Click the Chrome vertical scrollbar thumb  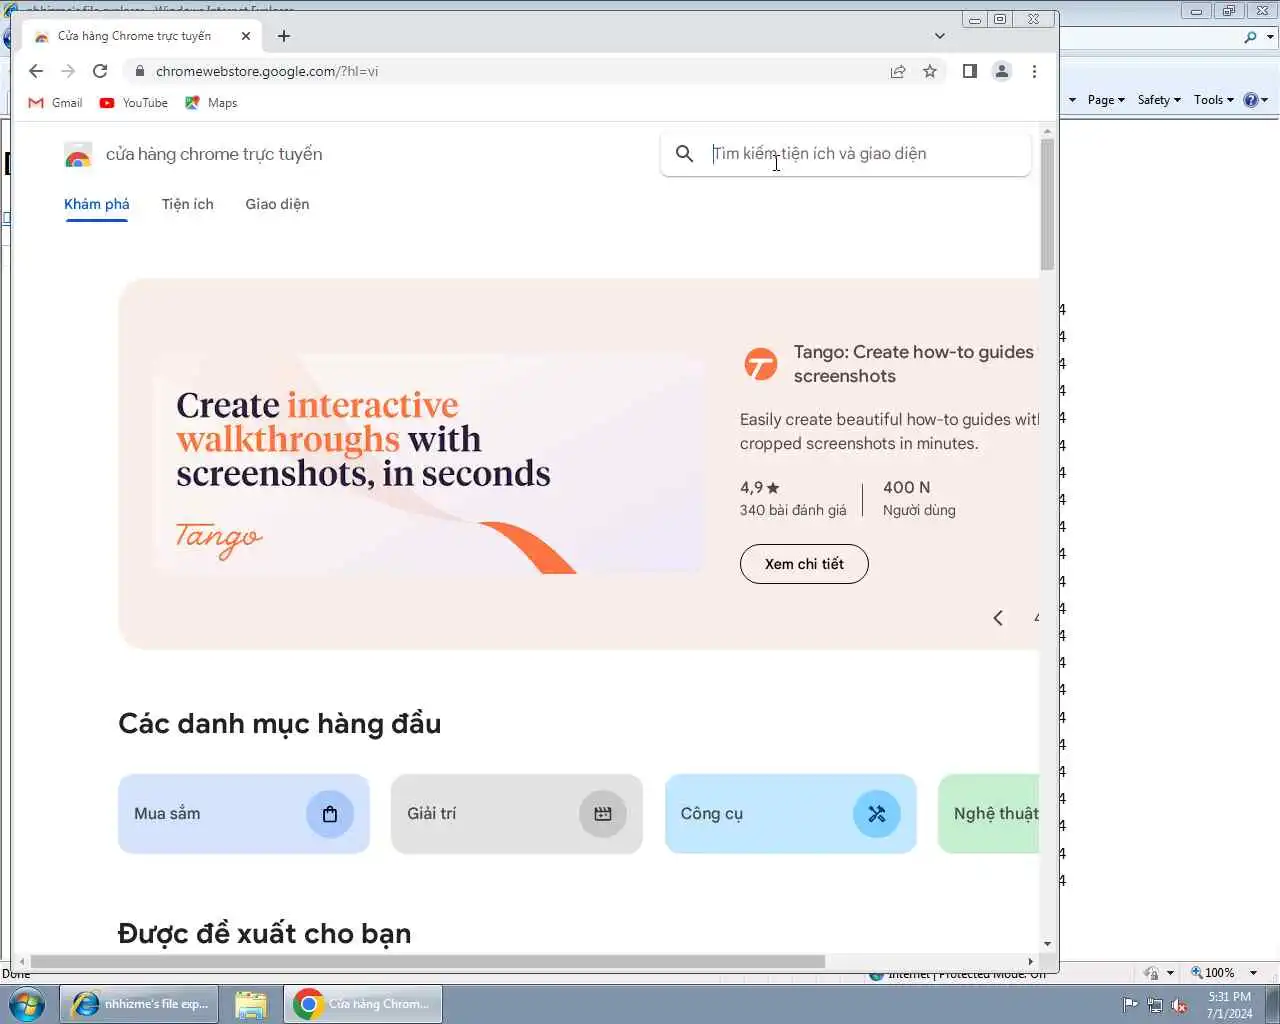coord(1047,204)
